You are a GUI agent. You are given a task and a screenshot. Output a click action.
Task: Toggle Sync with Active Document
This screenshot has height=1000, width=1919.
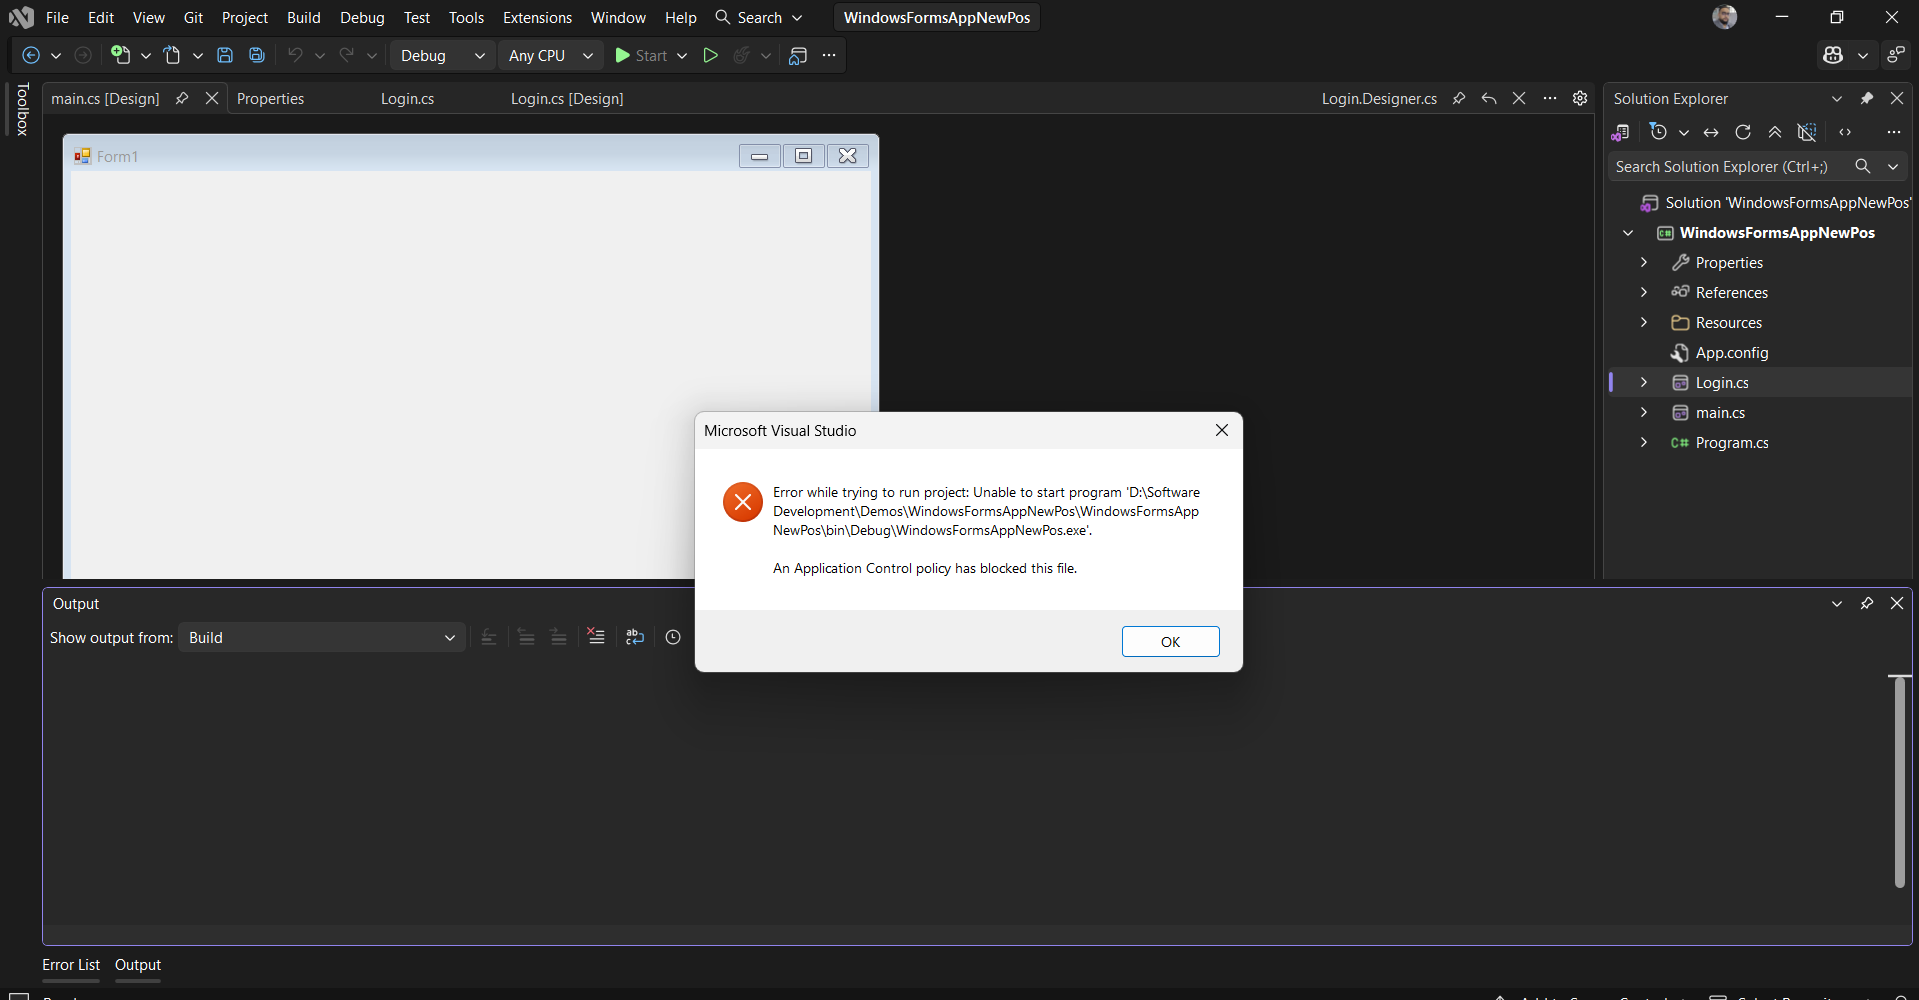tap(1711, 132)
